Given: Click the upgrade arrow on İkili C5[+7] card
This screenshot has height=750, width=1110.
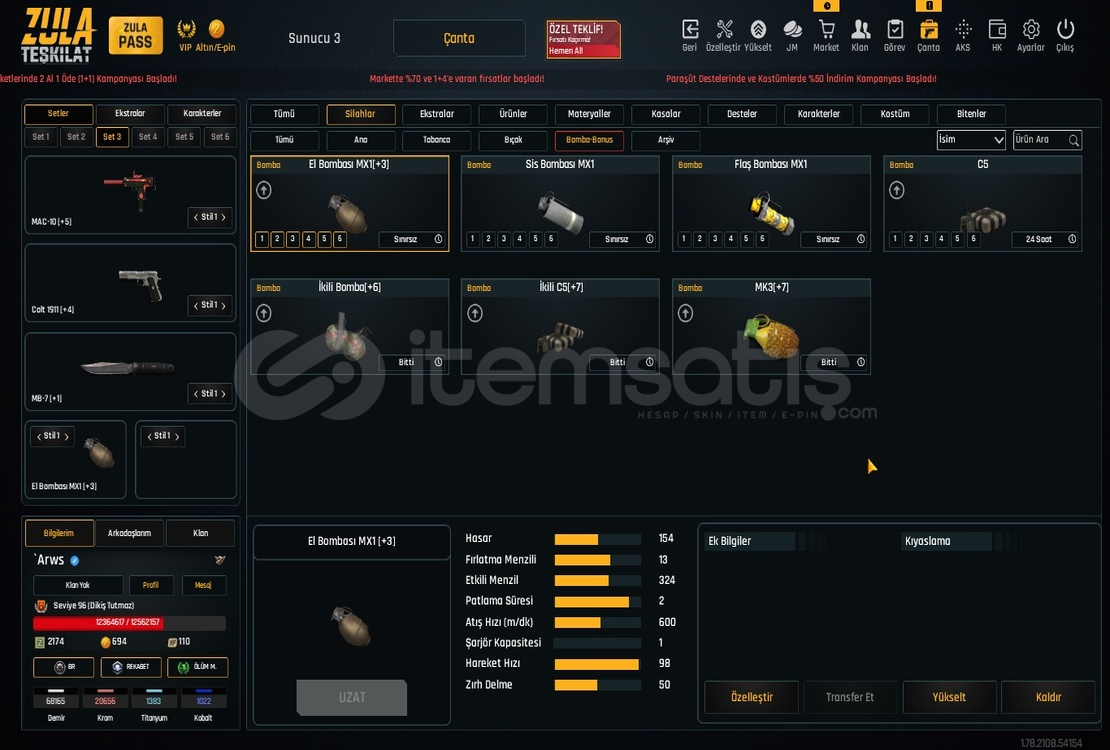Looking at the screenshot, I should [475, 313].
